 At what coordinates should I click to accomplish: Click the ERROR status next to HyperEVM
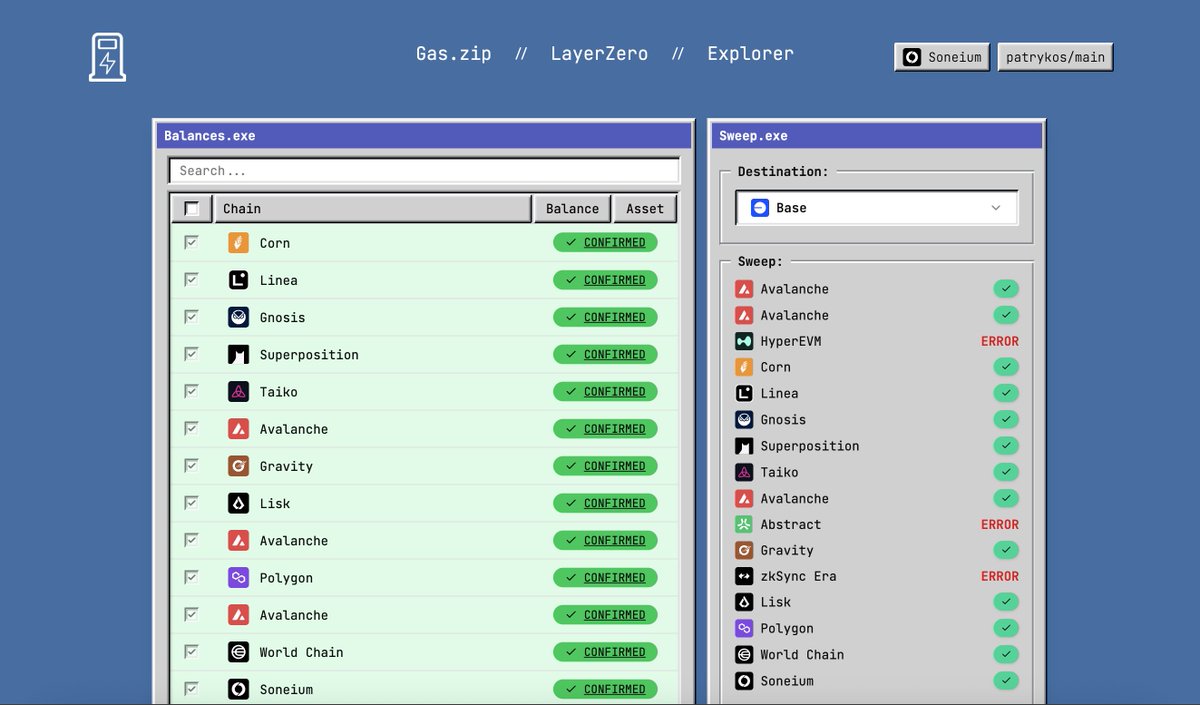coord(1000,341)
